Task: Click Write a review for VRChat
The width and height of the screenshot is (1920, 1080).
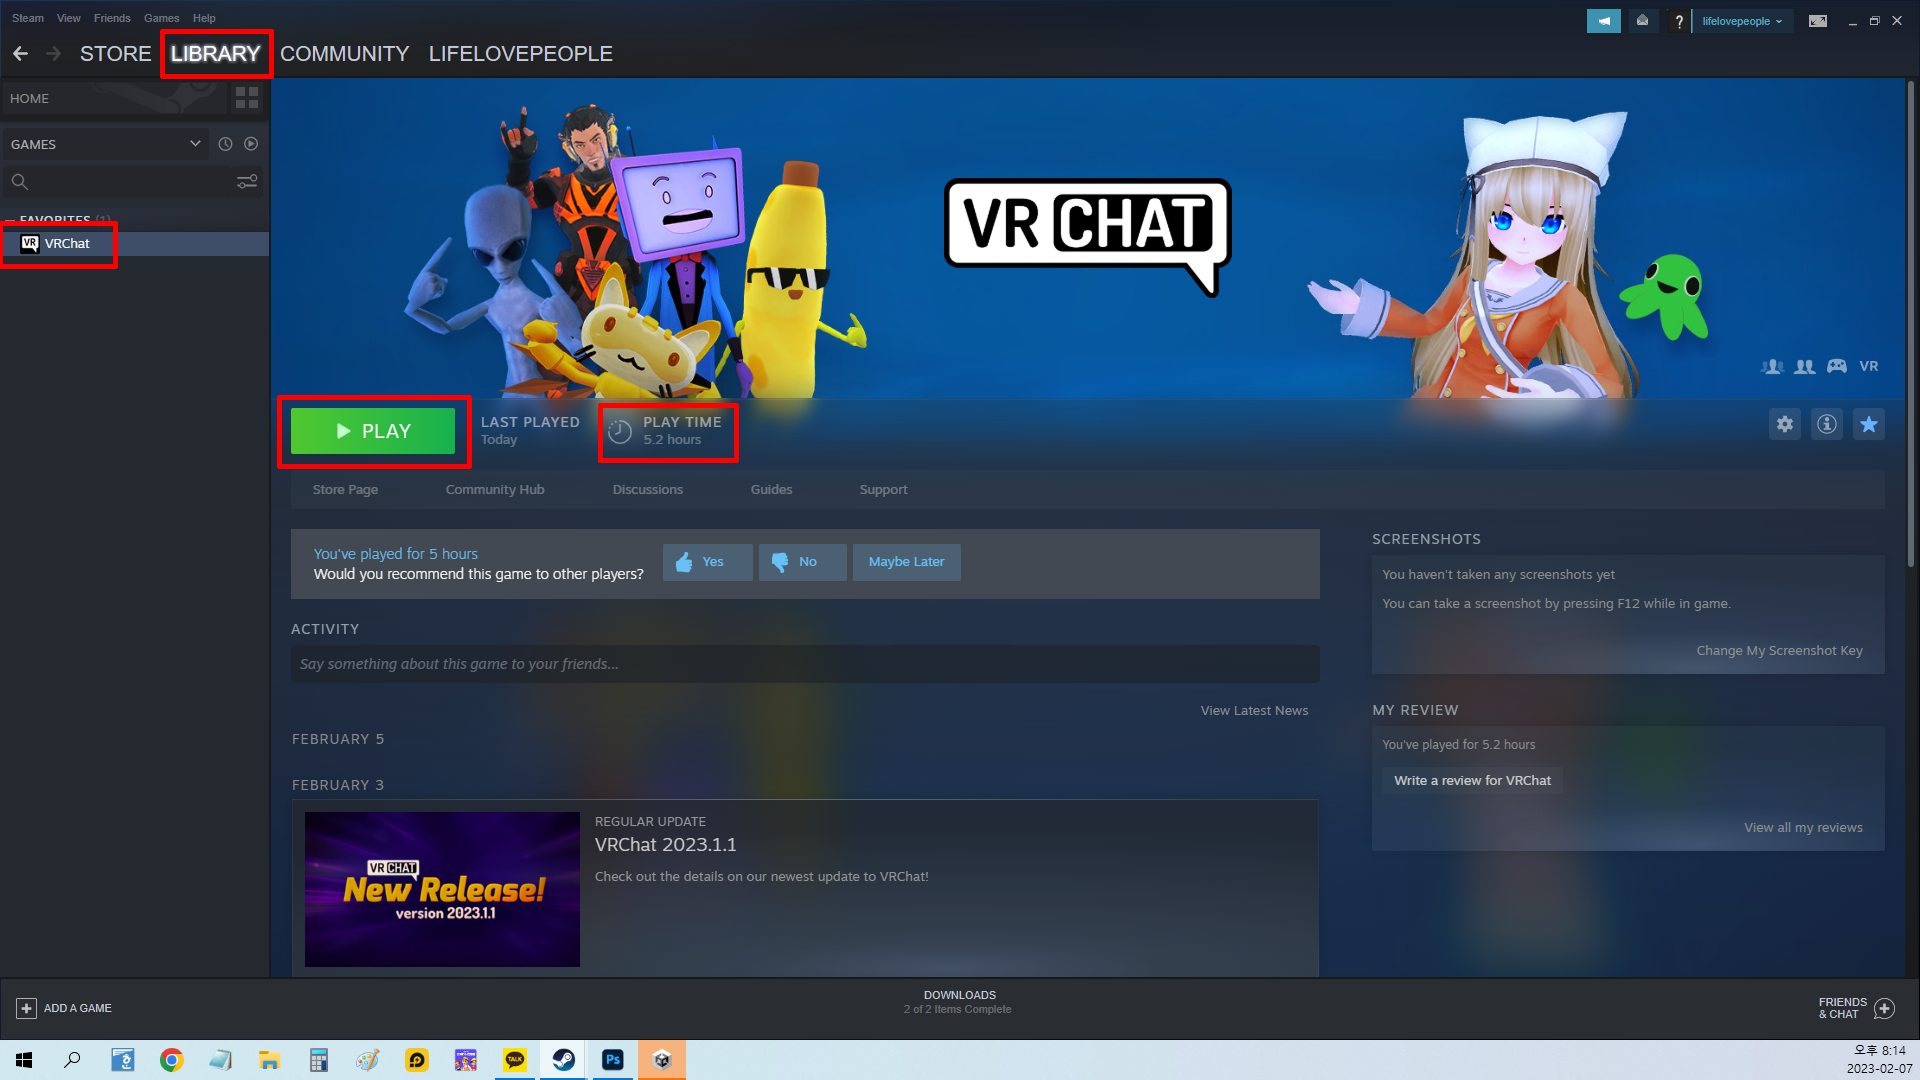Action: (x=1472, y=781)
